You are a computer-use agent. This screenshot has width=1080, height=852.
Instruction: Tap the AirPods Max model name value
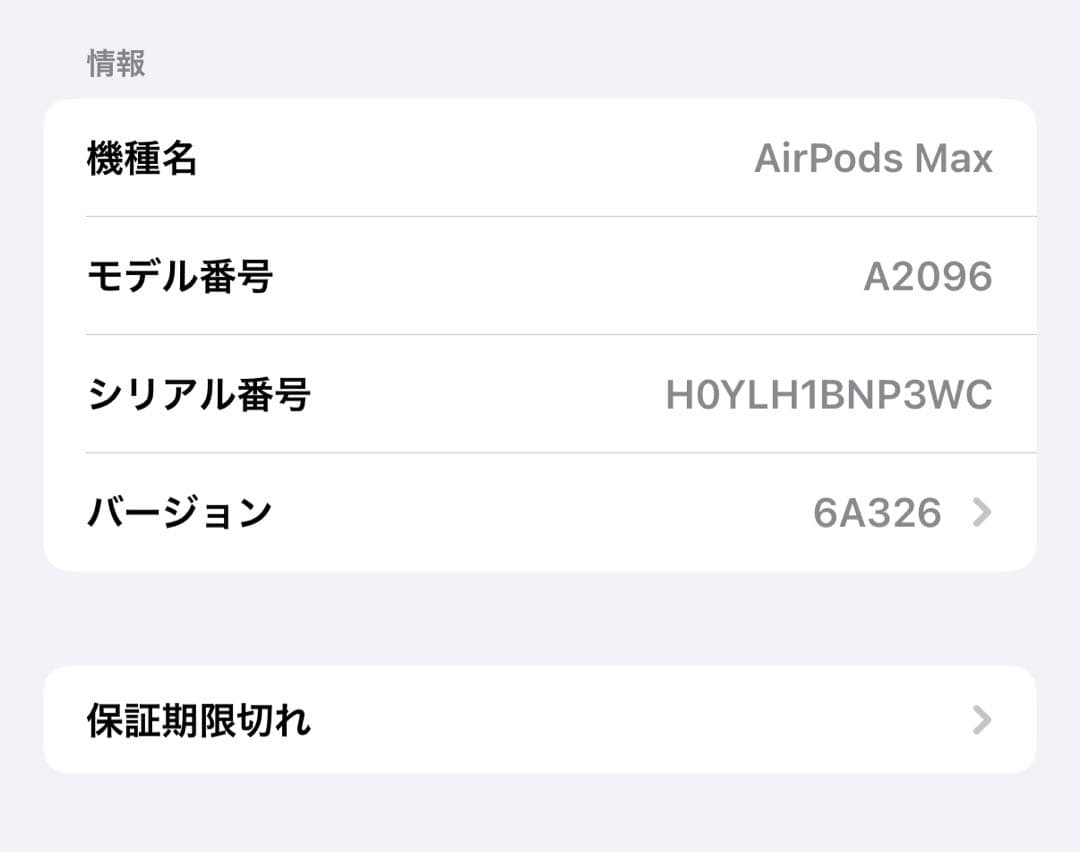pos(875,158)
